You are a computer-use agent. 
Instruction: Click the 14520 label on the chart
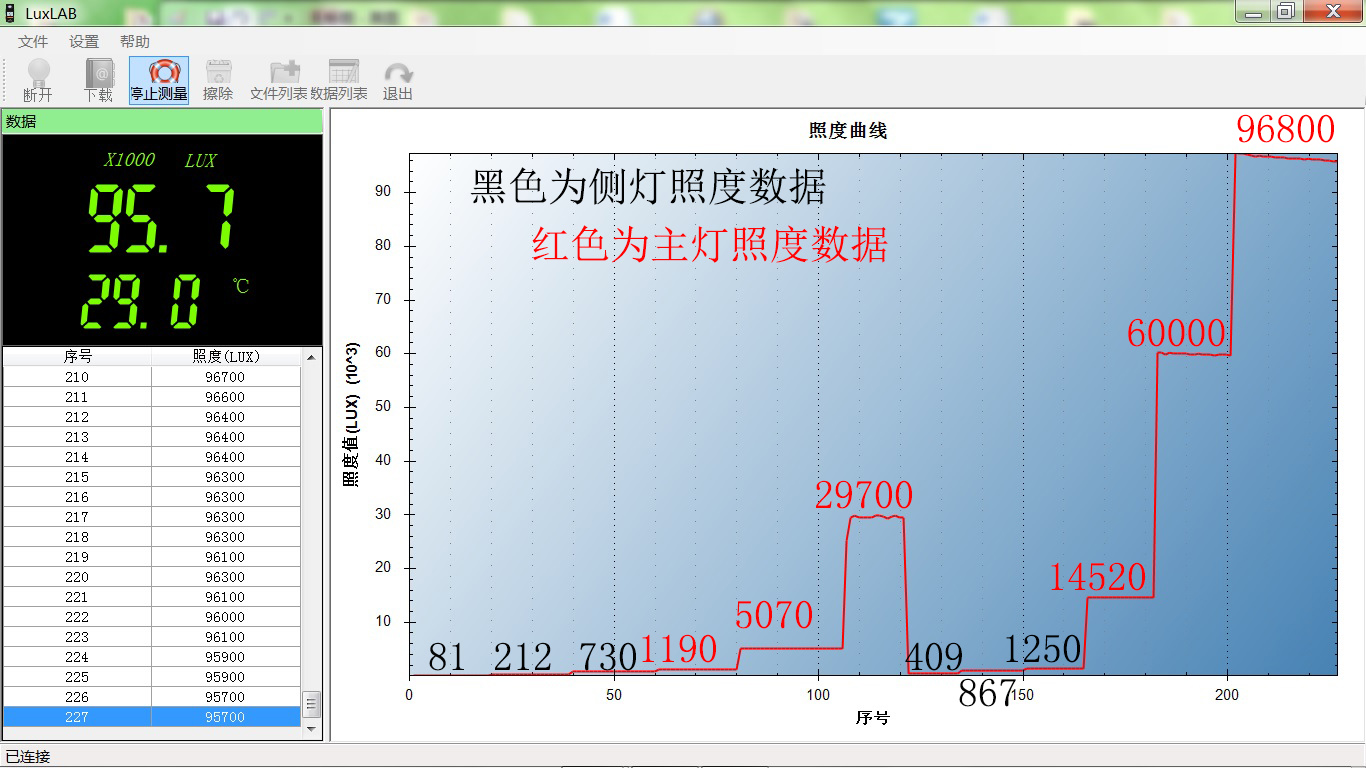[1097, 577]
